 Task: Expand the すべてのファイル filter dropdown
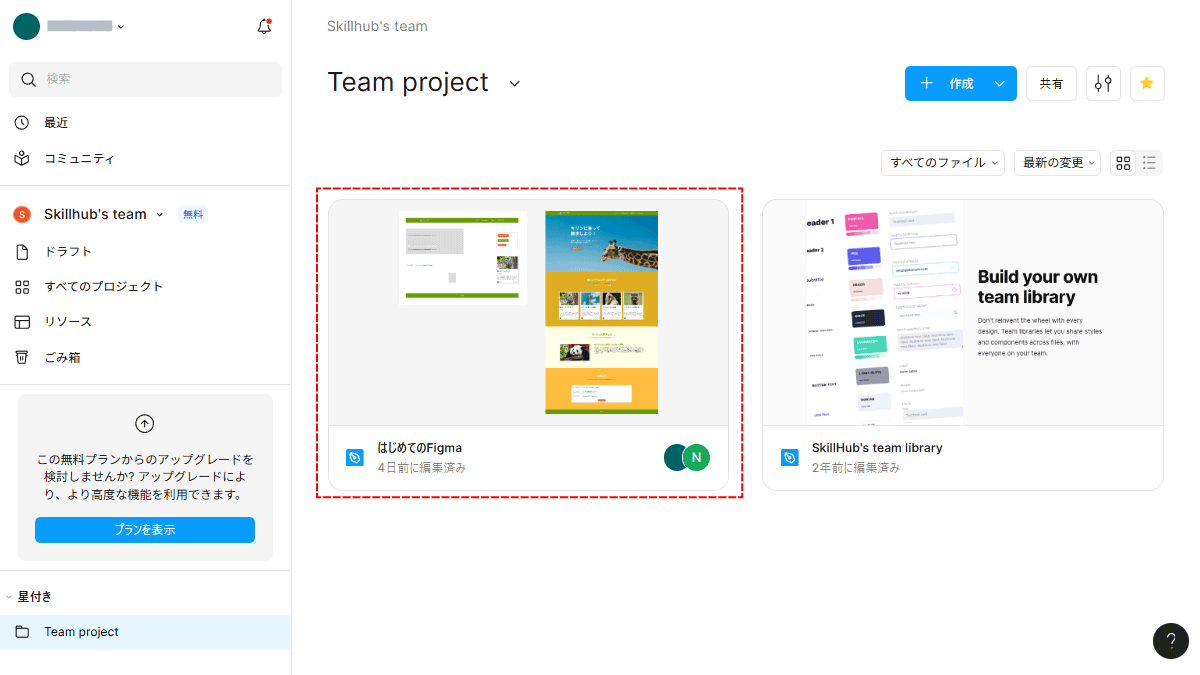[946, 163]
